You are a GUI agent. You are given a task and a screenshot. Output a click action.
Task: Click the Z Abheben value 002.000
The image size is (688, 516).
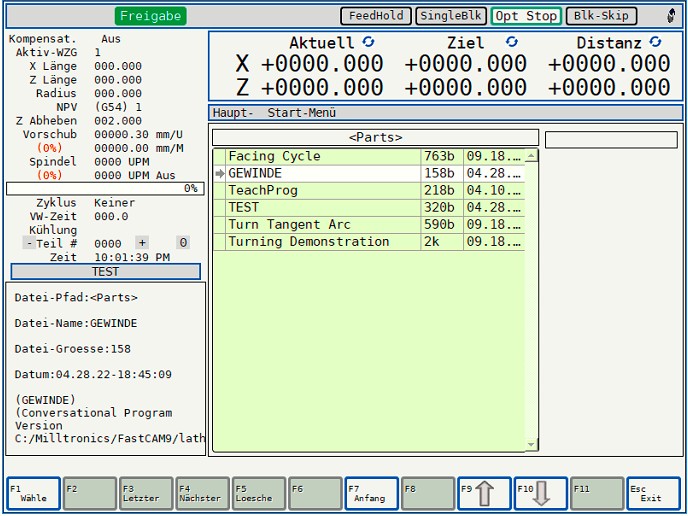pyautogui.click(x=118, y=121)
